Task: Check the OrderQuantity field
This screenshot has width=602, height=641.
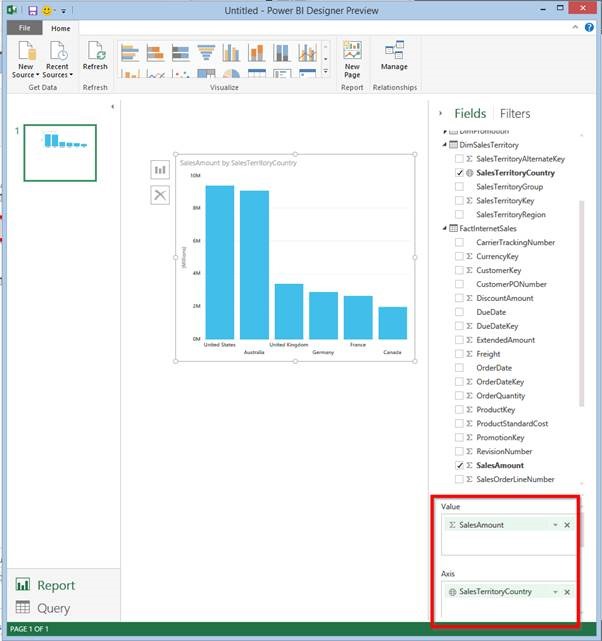Action: [x=459, y=396]
